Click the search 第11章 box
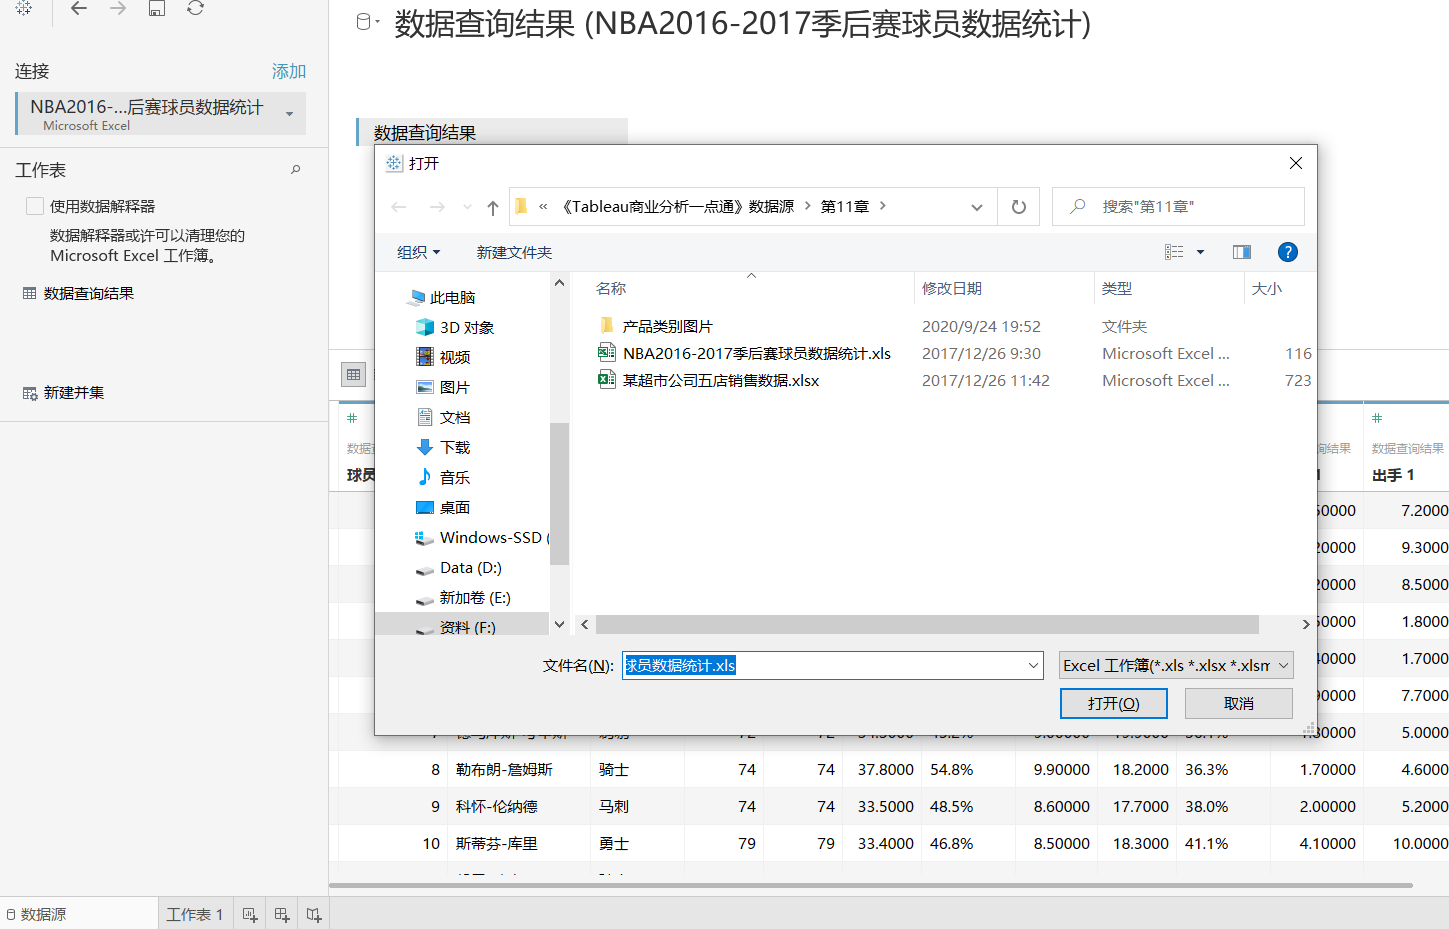 point(1178,206)
